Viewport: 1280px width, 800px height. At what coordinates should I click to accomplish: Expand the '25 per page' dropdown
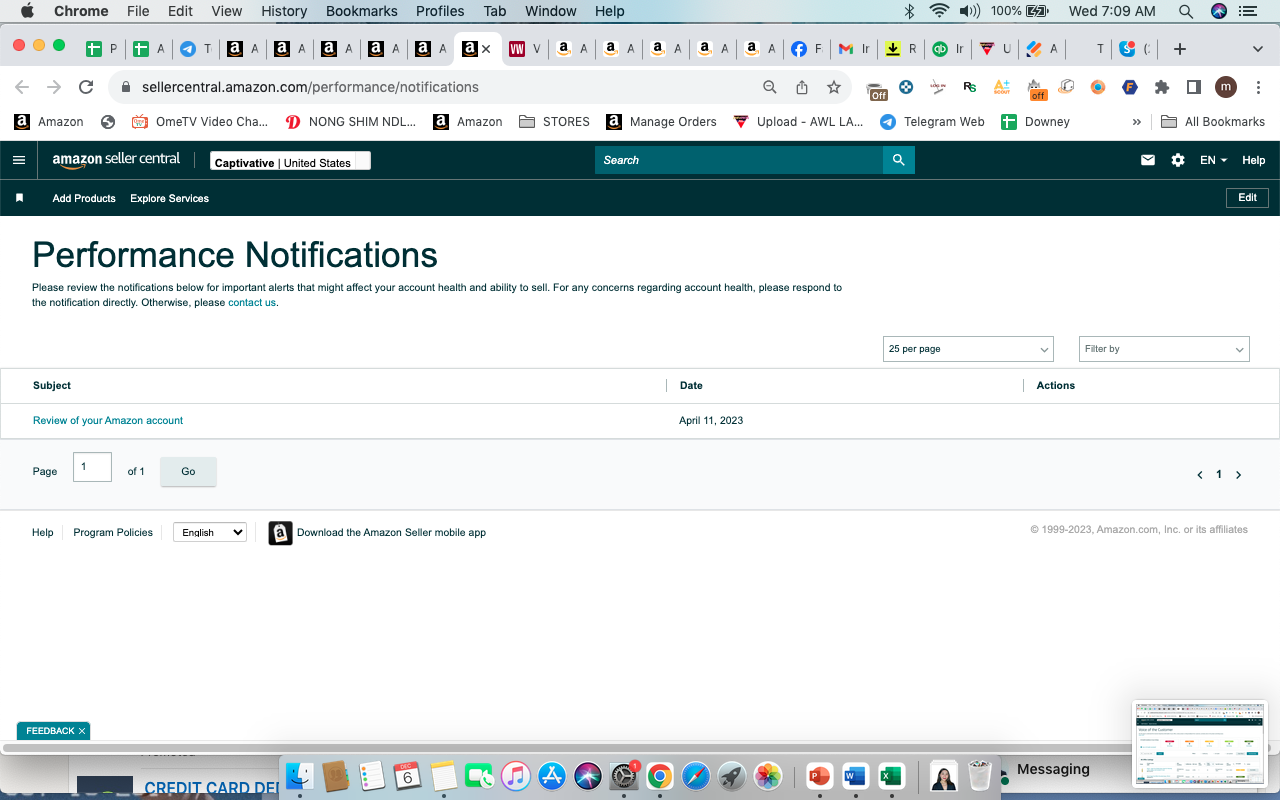tap(968, 349)
